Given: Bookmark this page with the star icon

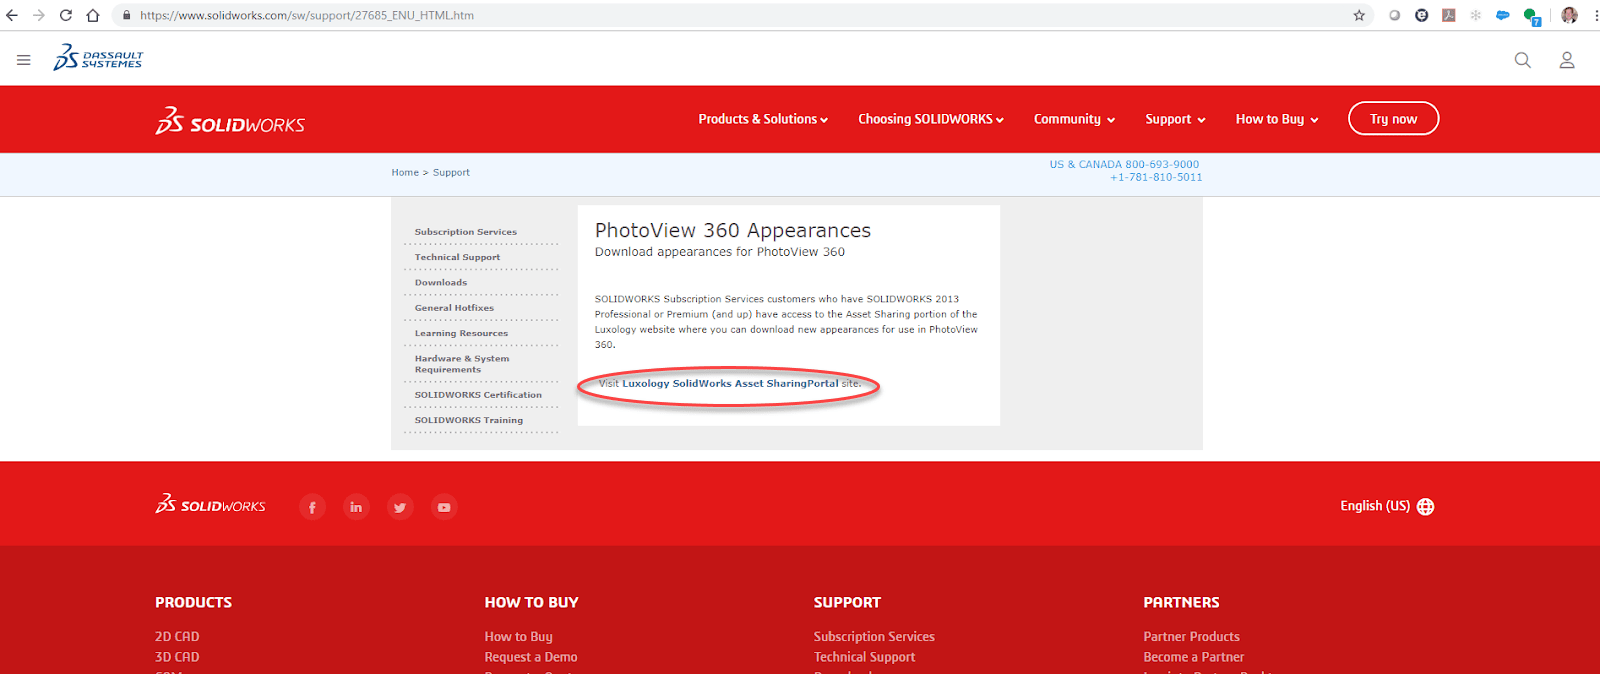Looking at the screenshot, I should 1359,15.
